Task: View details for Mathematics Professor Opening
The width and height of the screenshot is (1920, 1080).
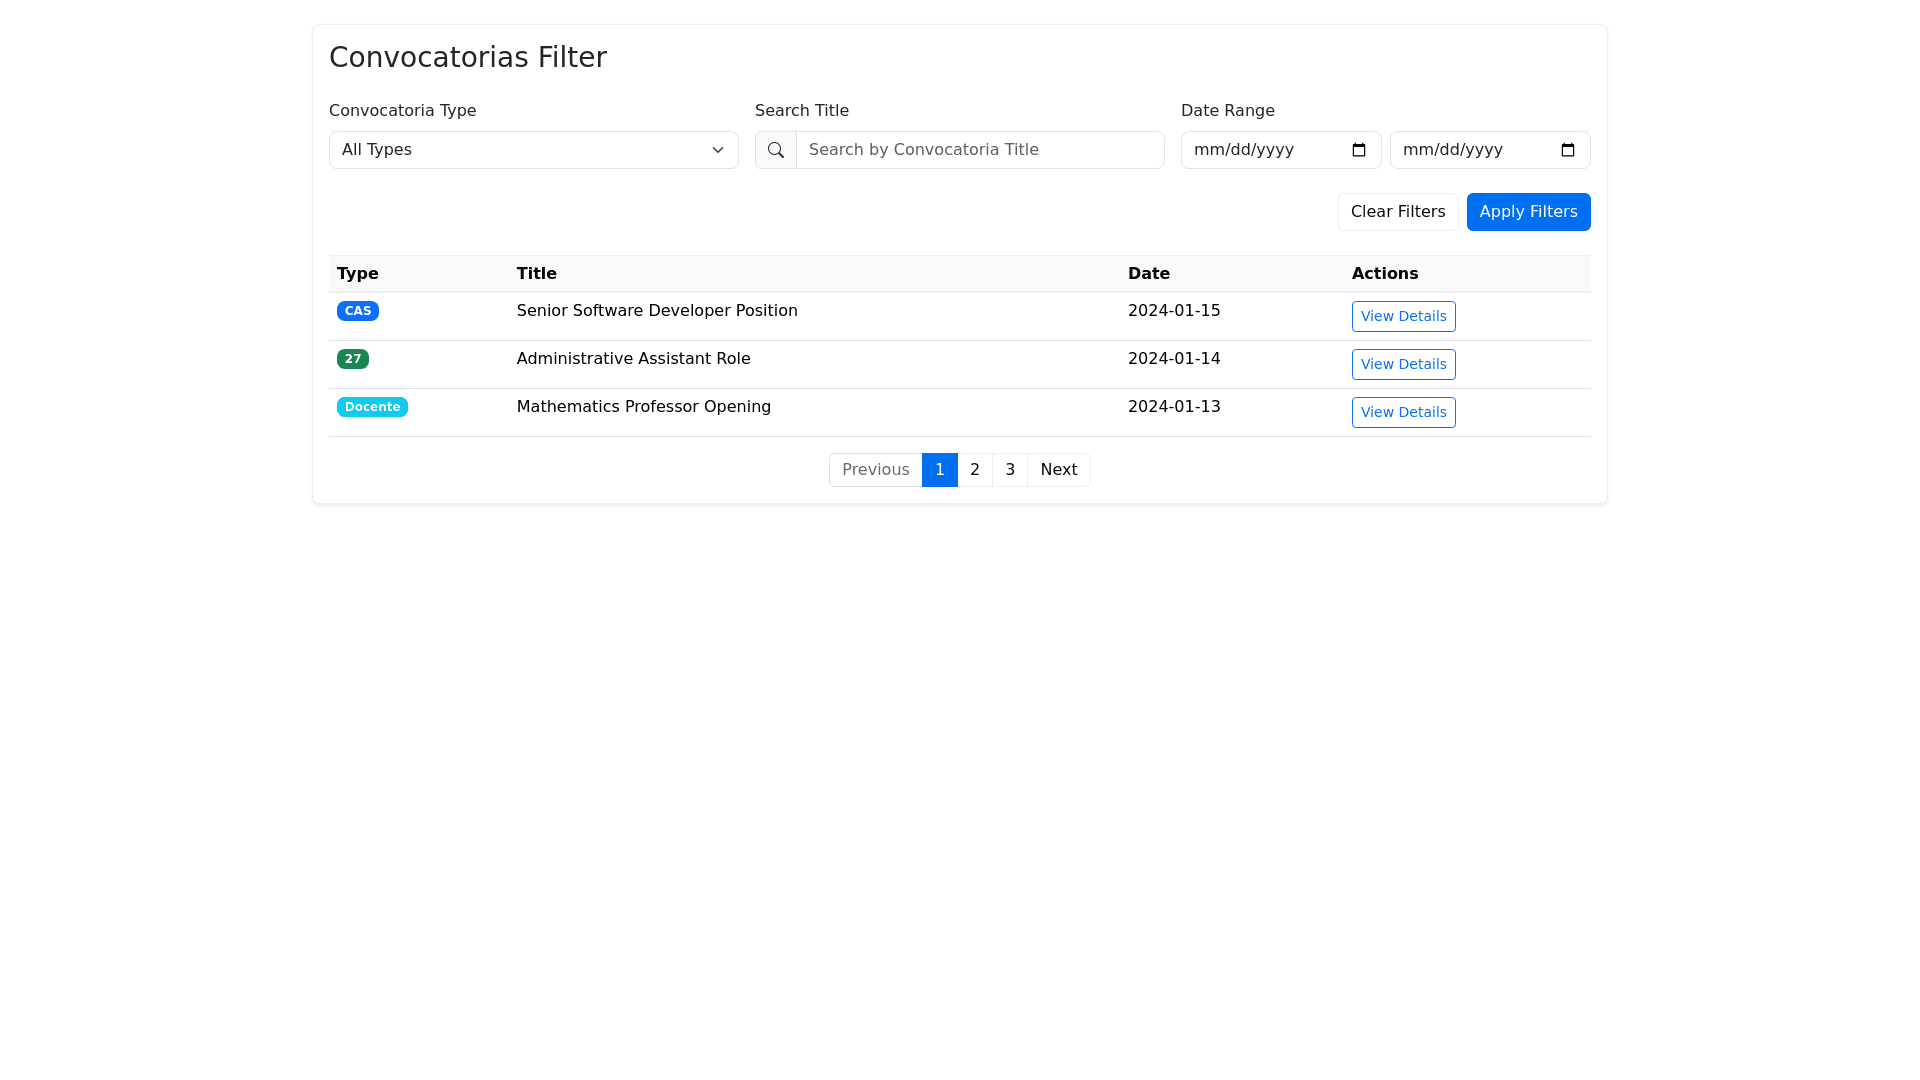Action: [x=1403, y=412]
